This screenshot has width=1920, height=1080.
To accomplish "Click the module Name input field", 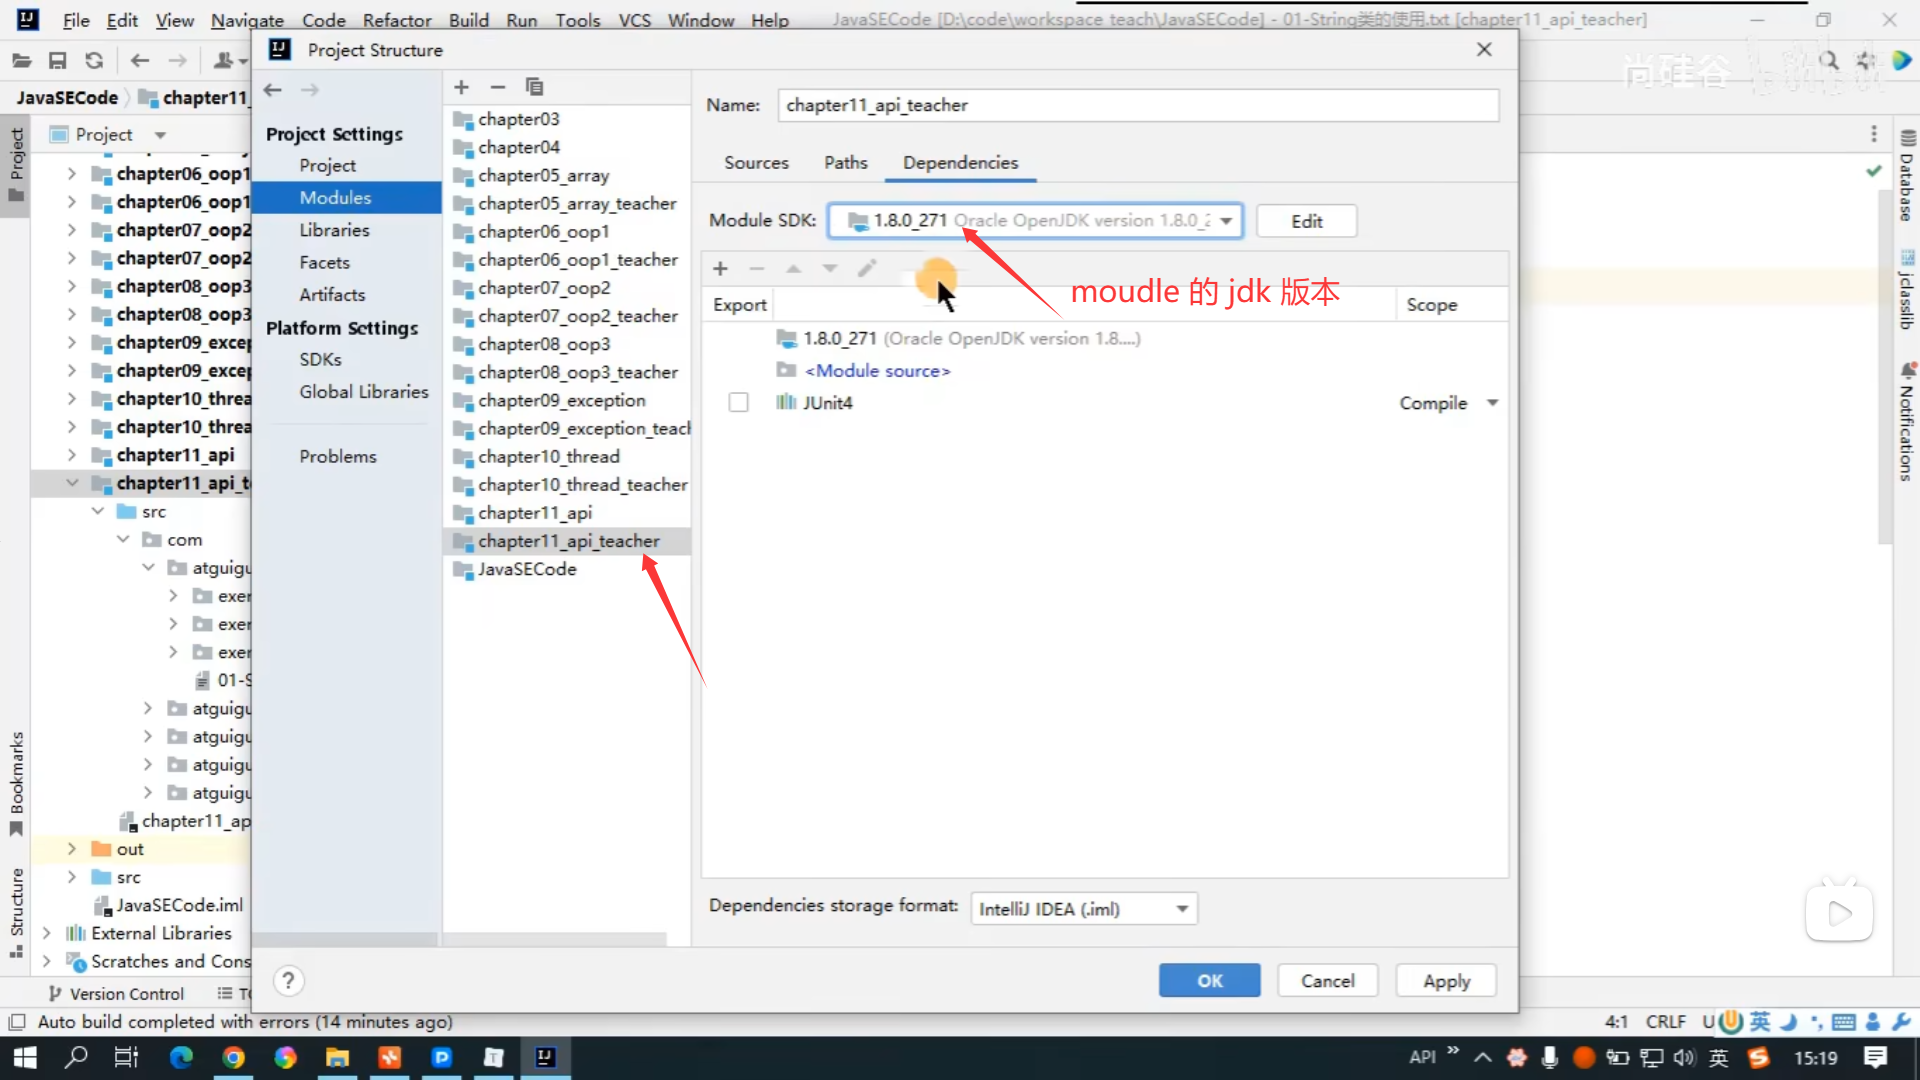I will pyautogui.click(x=1138, y=105).
